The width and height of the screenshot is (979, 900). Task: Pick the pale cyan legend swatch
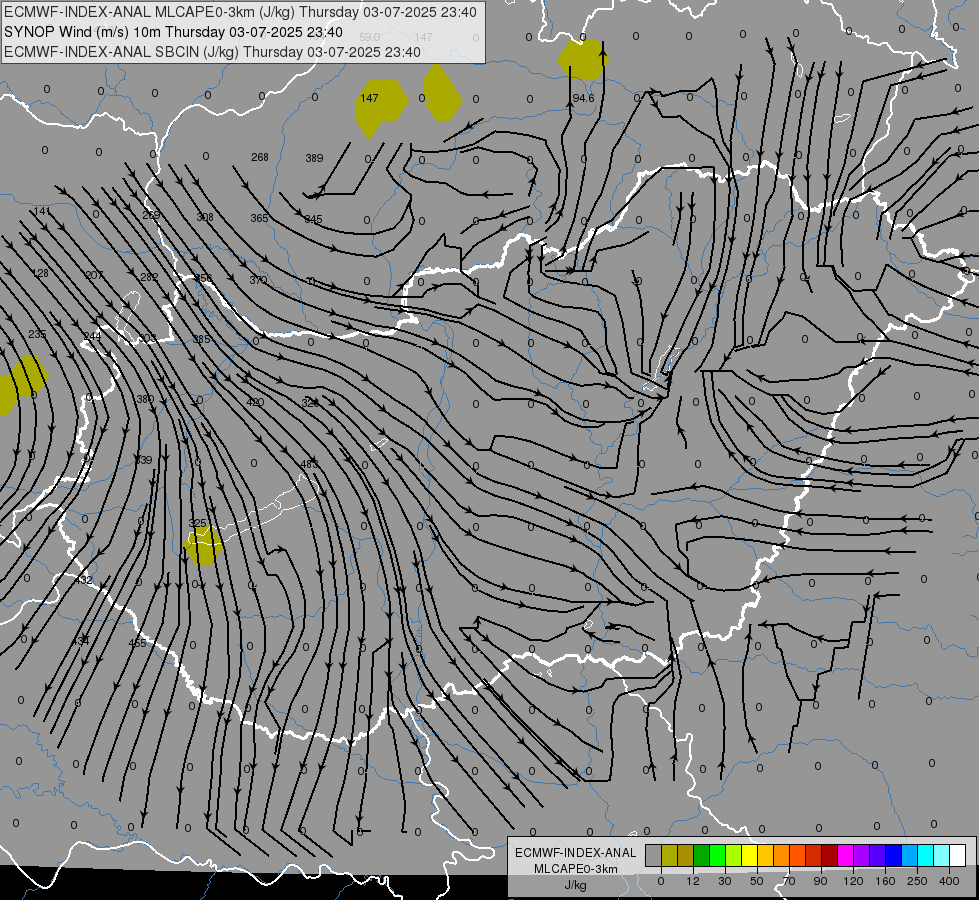[942, 855]
